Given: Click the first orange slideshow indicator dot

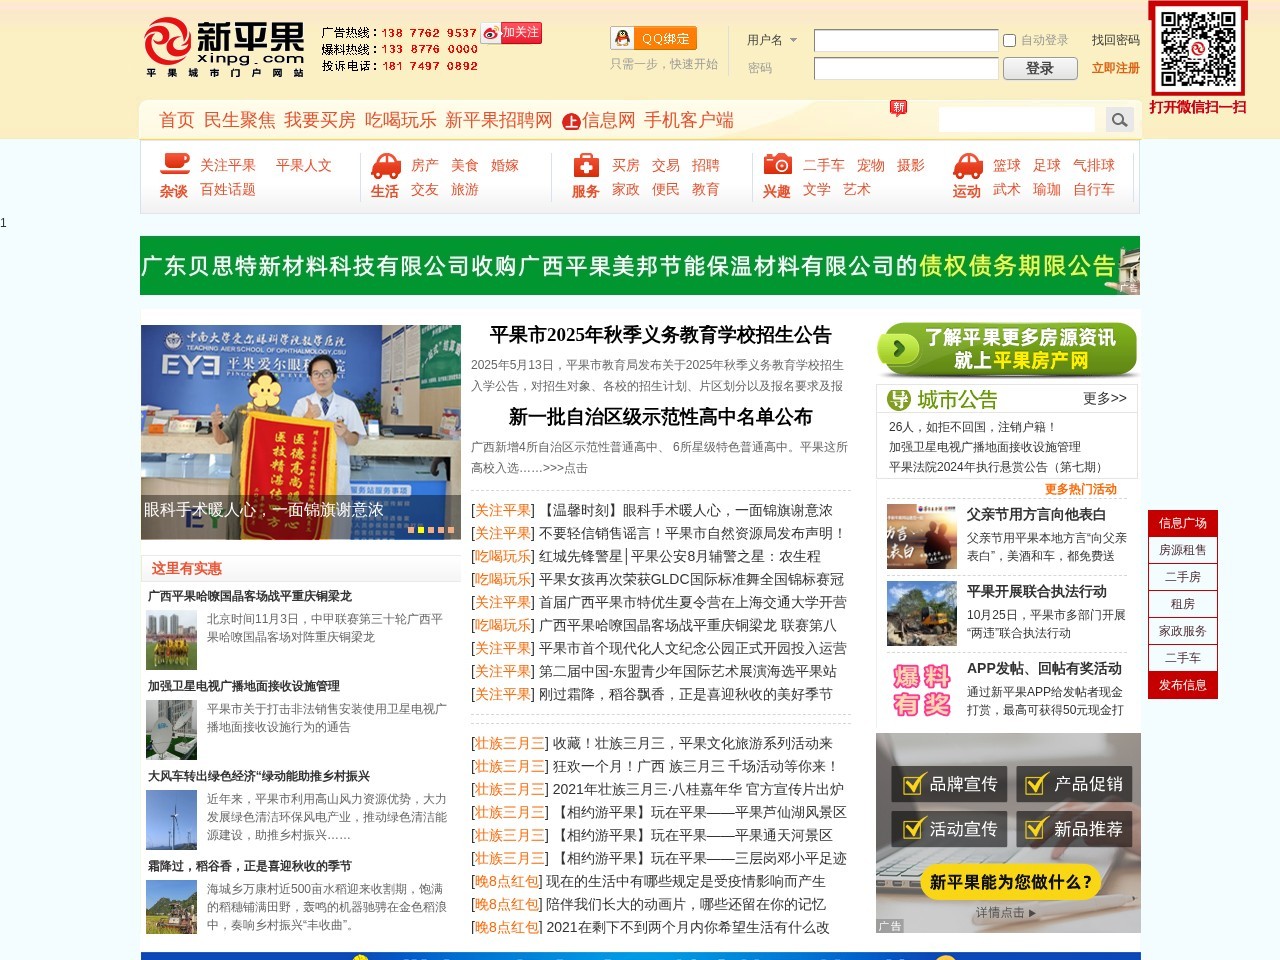Looking at the screenshot, I should [411, 530].
